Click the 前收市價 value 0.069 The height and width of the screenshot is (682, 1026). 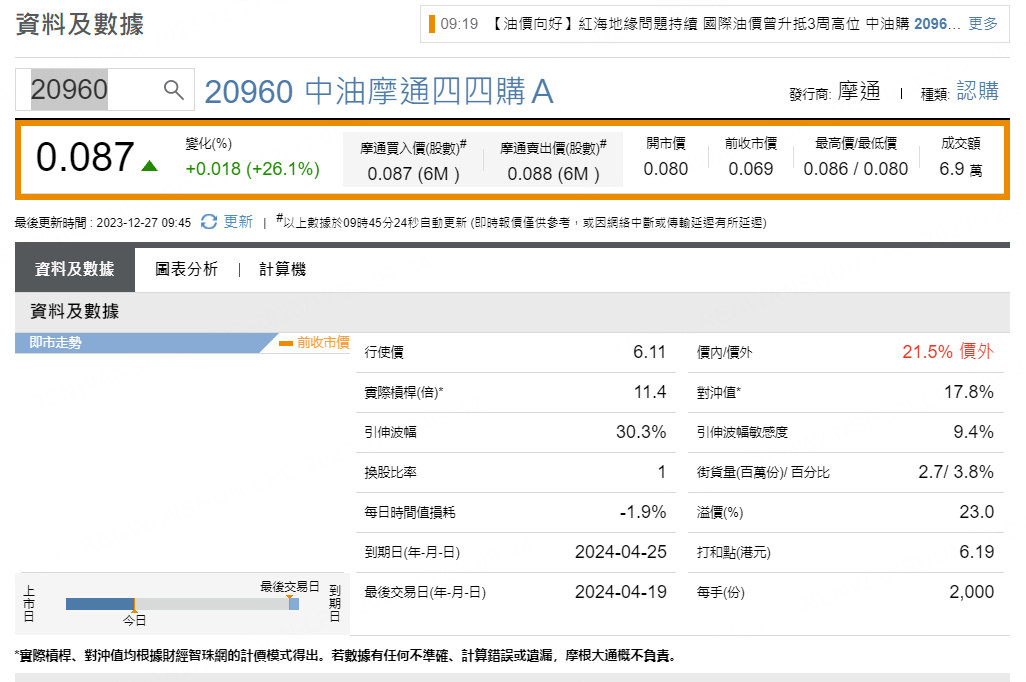click(x=751, y=169)
